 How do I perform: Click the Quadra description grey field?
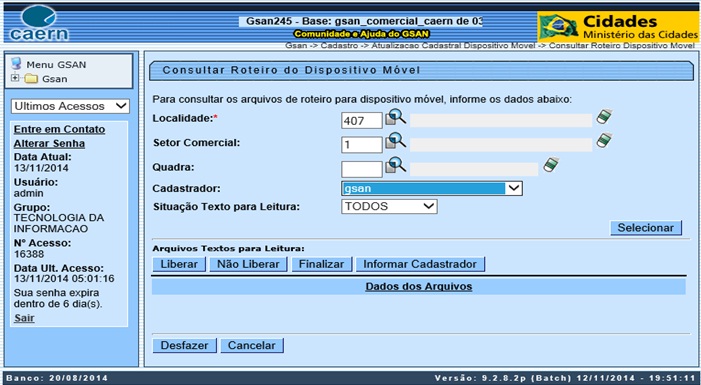click(474, 169)
